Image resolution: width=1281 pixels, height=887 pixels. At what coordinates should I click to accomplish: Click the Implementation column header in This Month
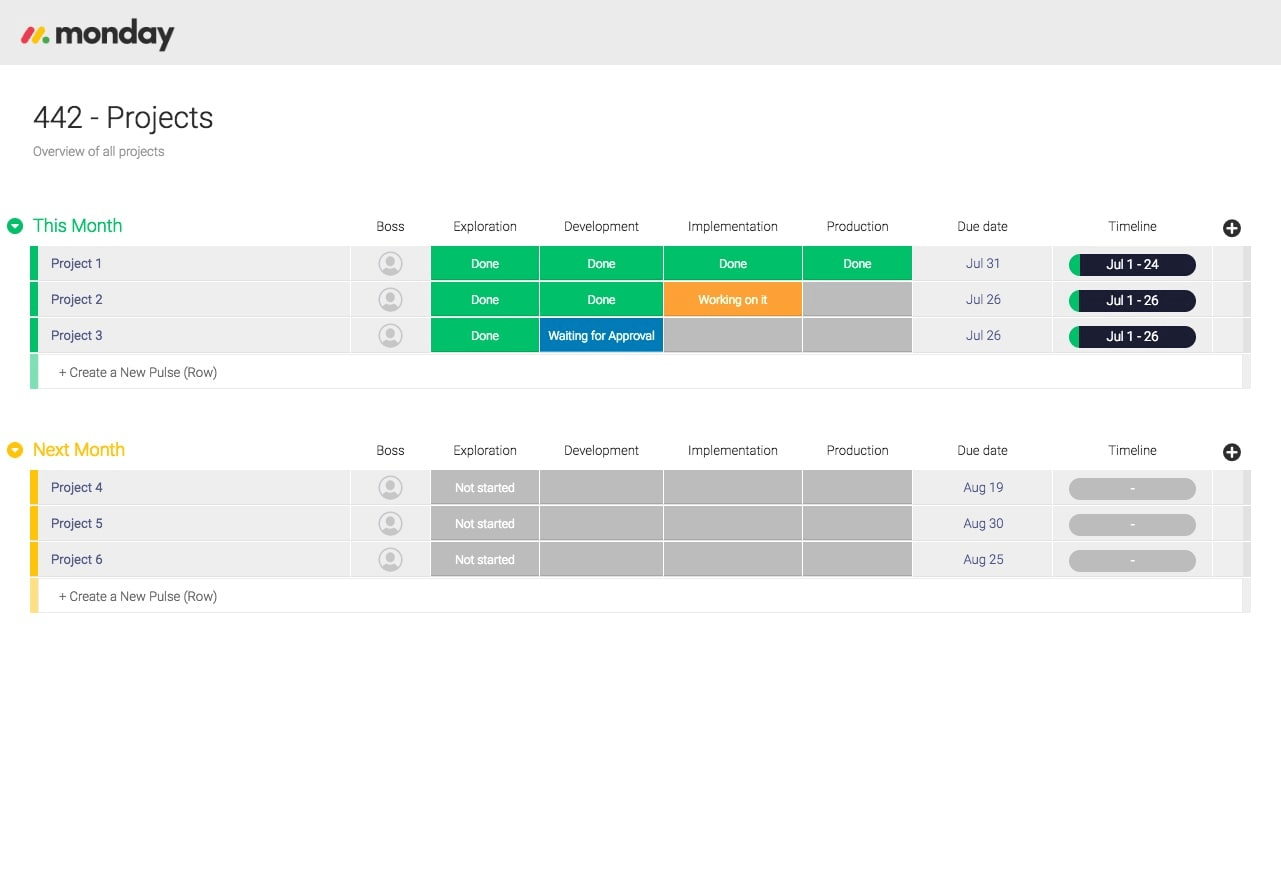tap(733, 227)
